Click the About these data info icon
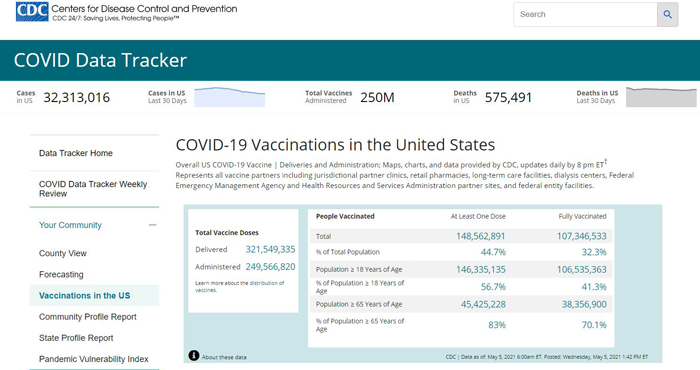Image resolution: width=700 pixels, height=370 pixels. click(193, 355)
